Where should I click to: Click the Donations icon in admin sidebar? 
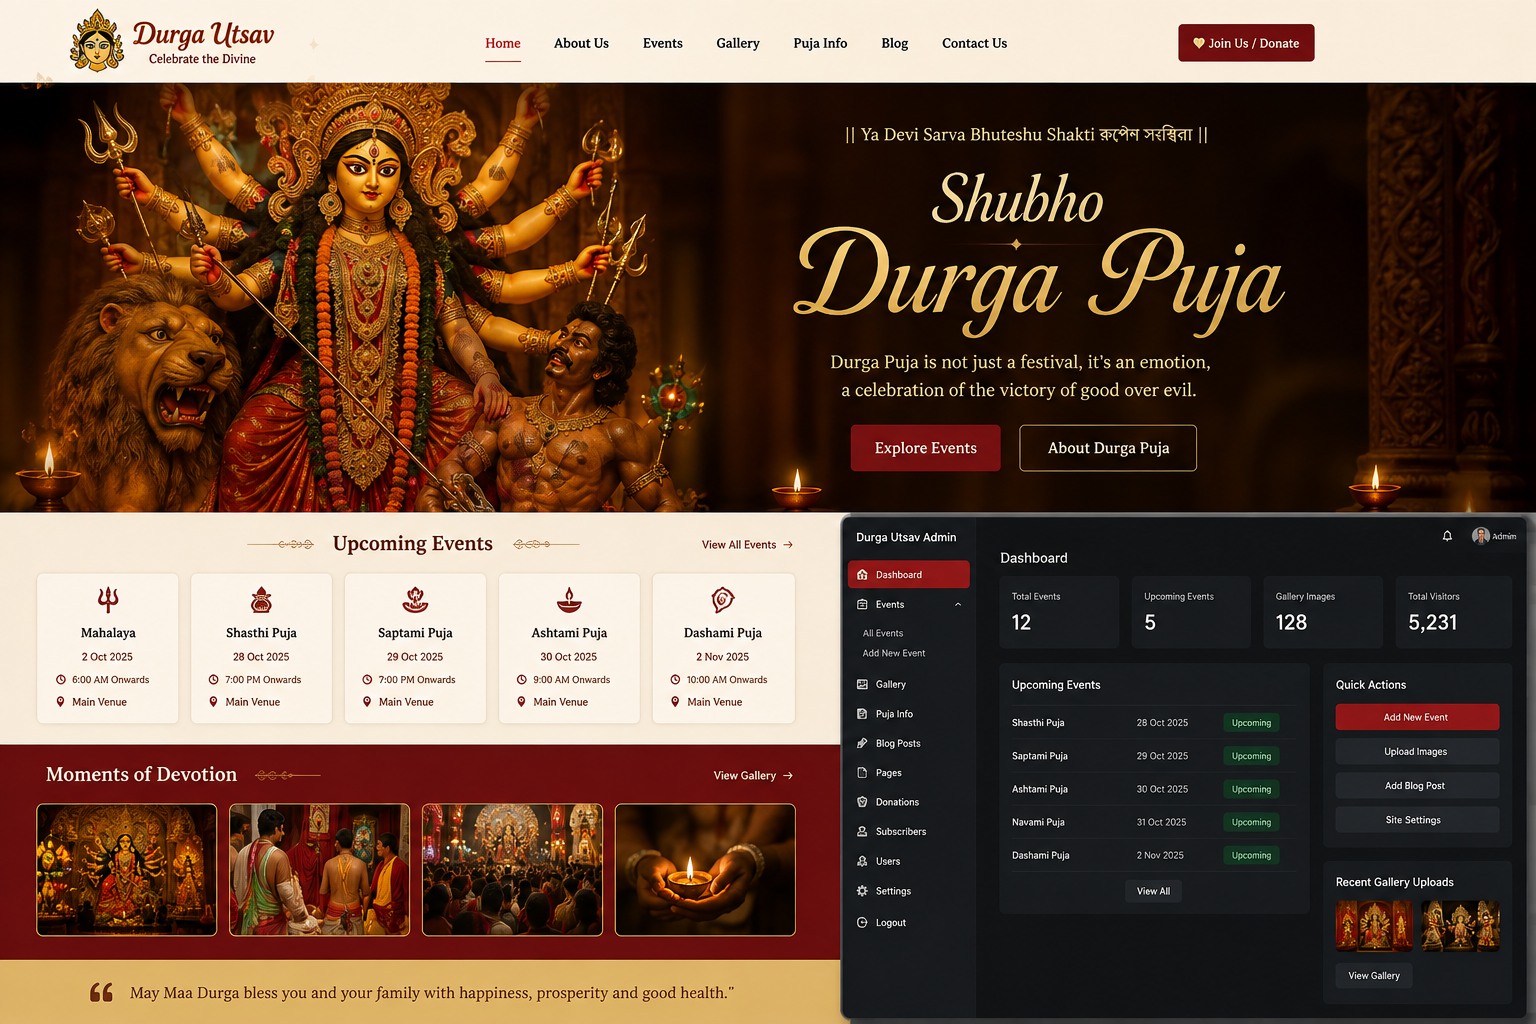862,802
